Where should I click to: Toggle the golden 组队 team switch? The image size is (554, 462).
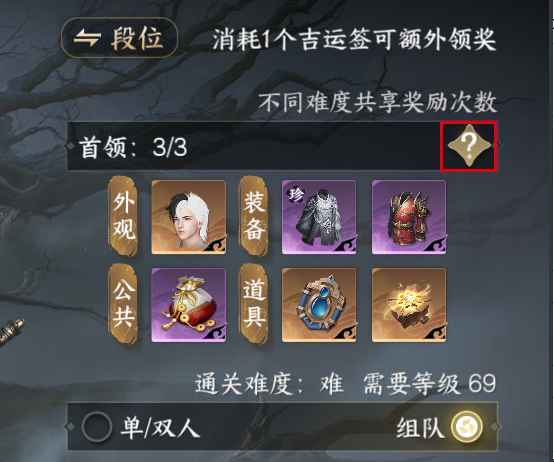tap(467, 427)
